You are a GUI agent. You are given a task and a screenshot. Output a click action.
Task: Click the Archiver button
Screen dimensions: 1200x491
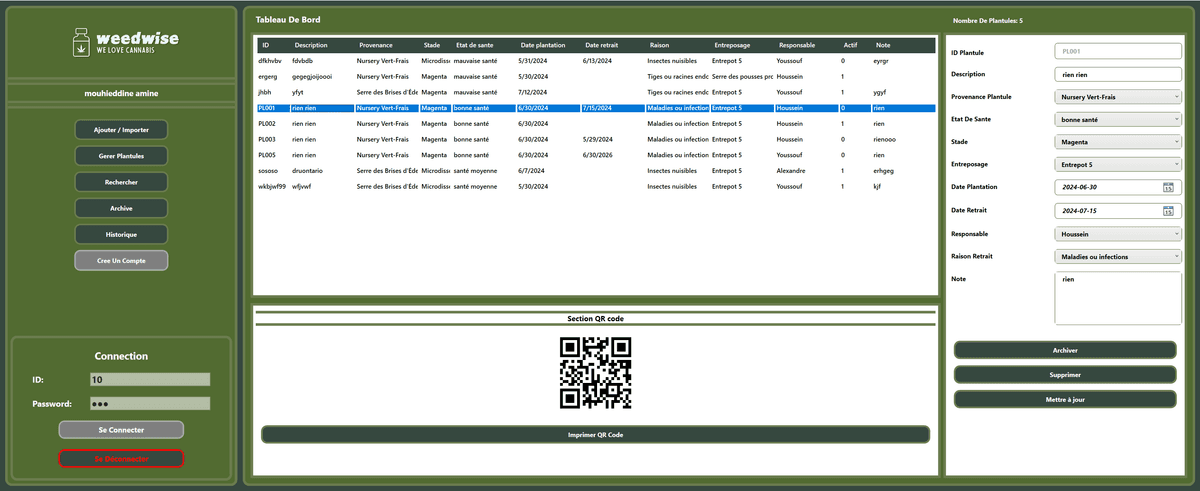click(x=1065, y=351)
